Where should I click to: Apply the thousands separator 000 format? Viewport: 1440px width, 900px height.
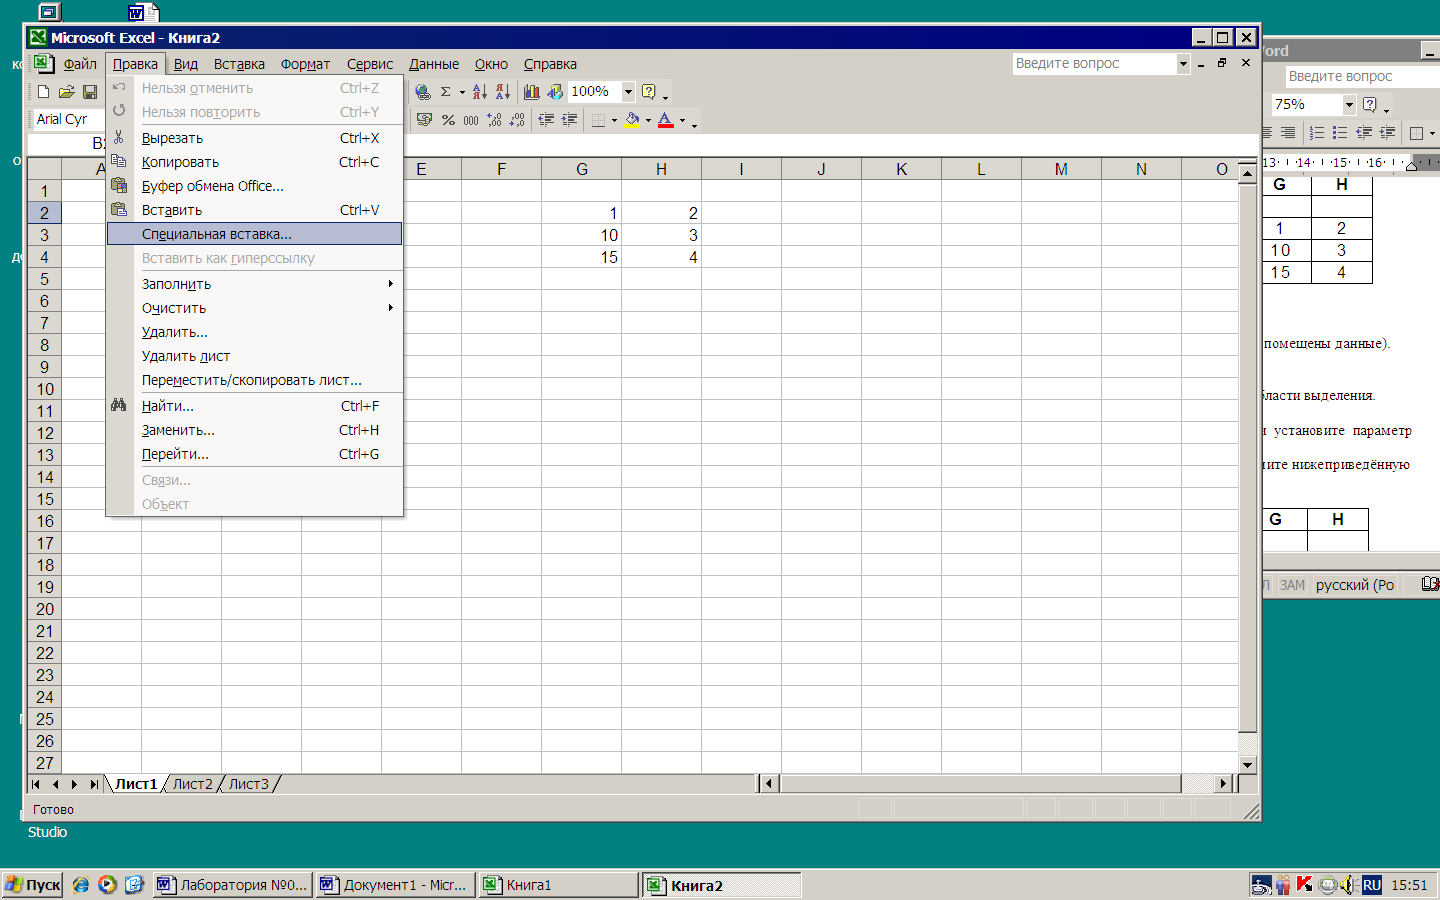pos(471,120)
